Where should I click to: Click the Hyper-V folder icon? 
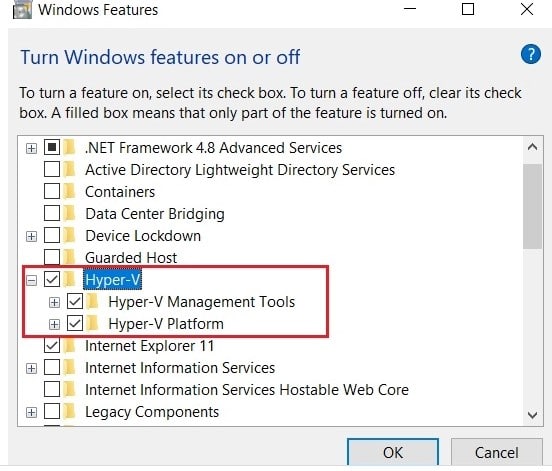tap(70, 280)
